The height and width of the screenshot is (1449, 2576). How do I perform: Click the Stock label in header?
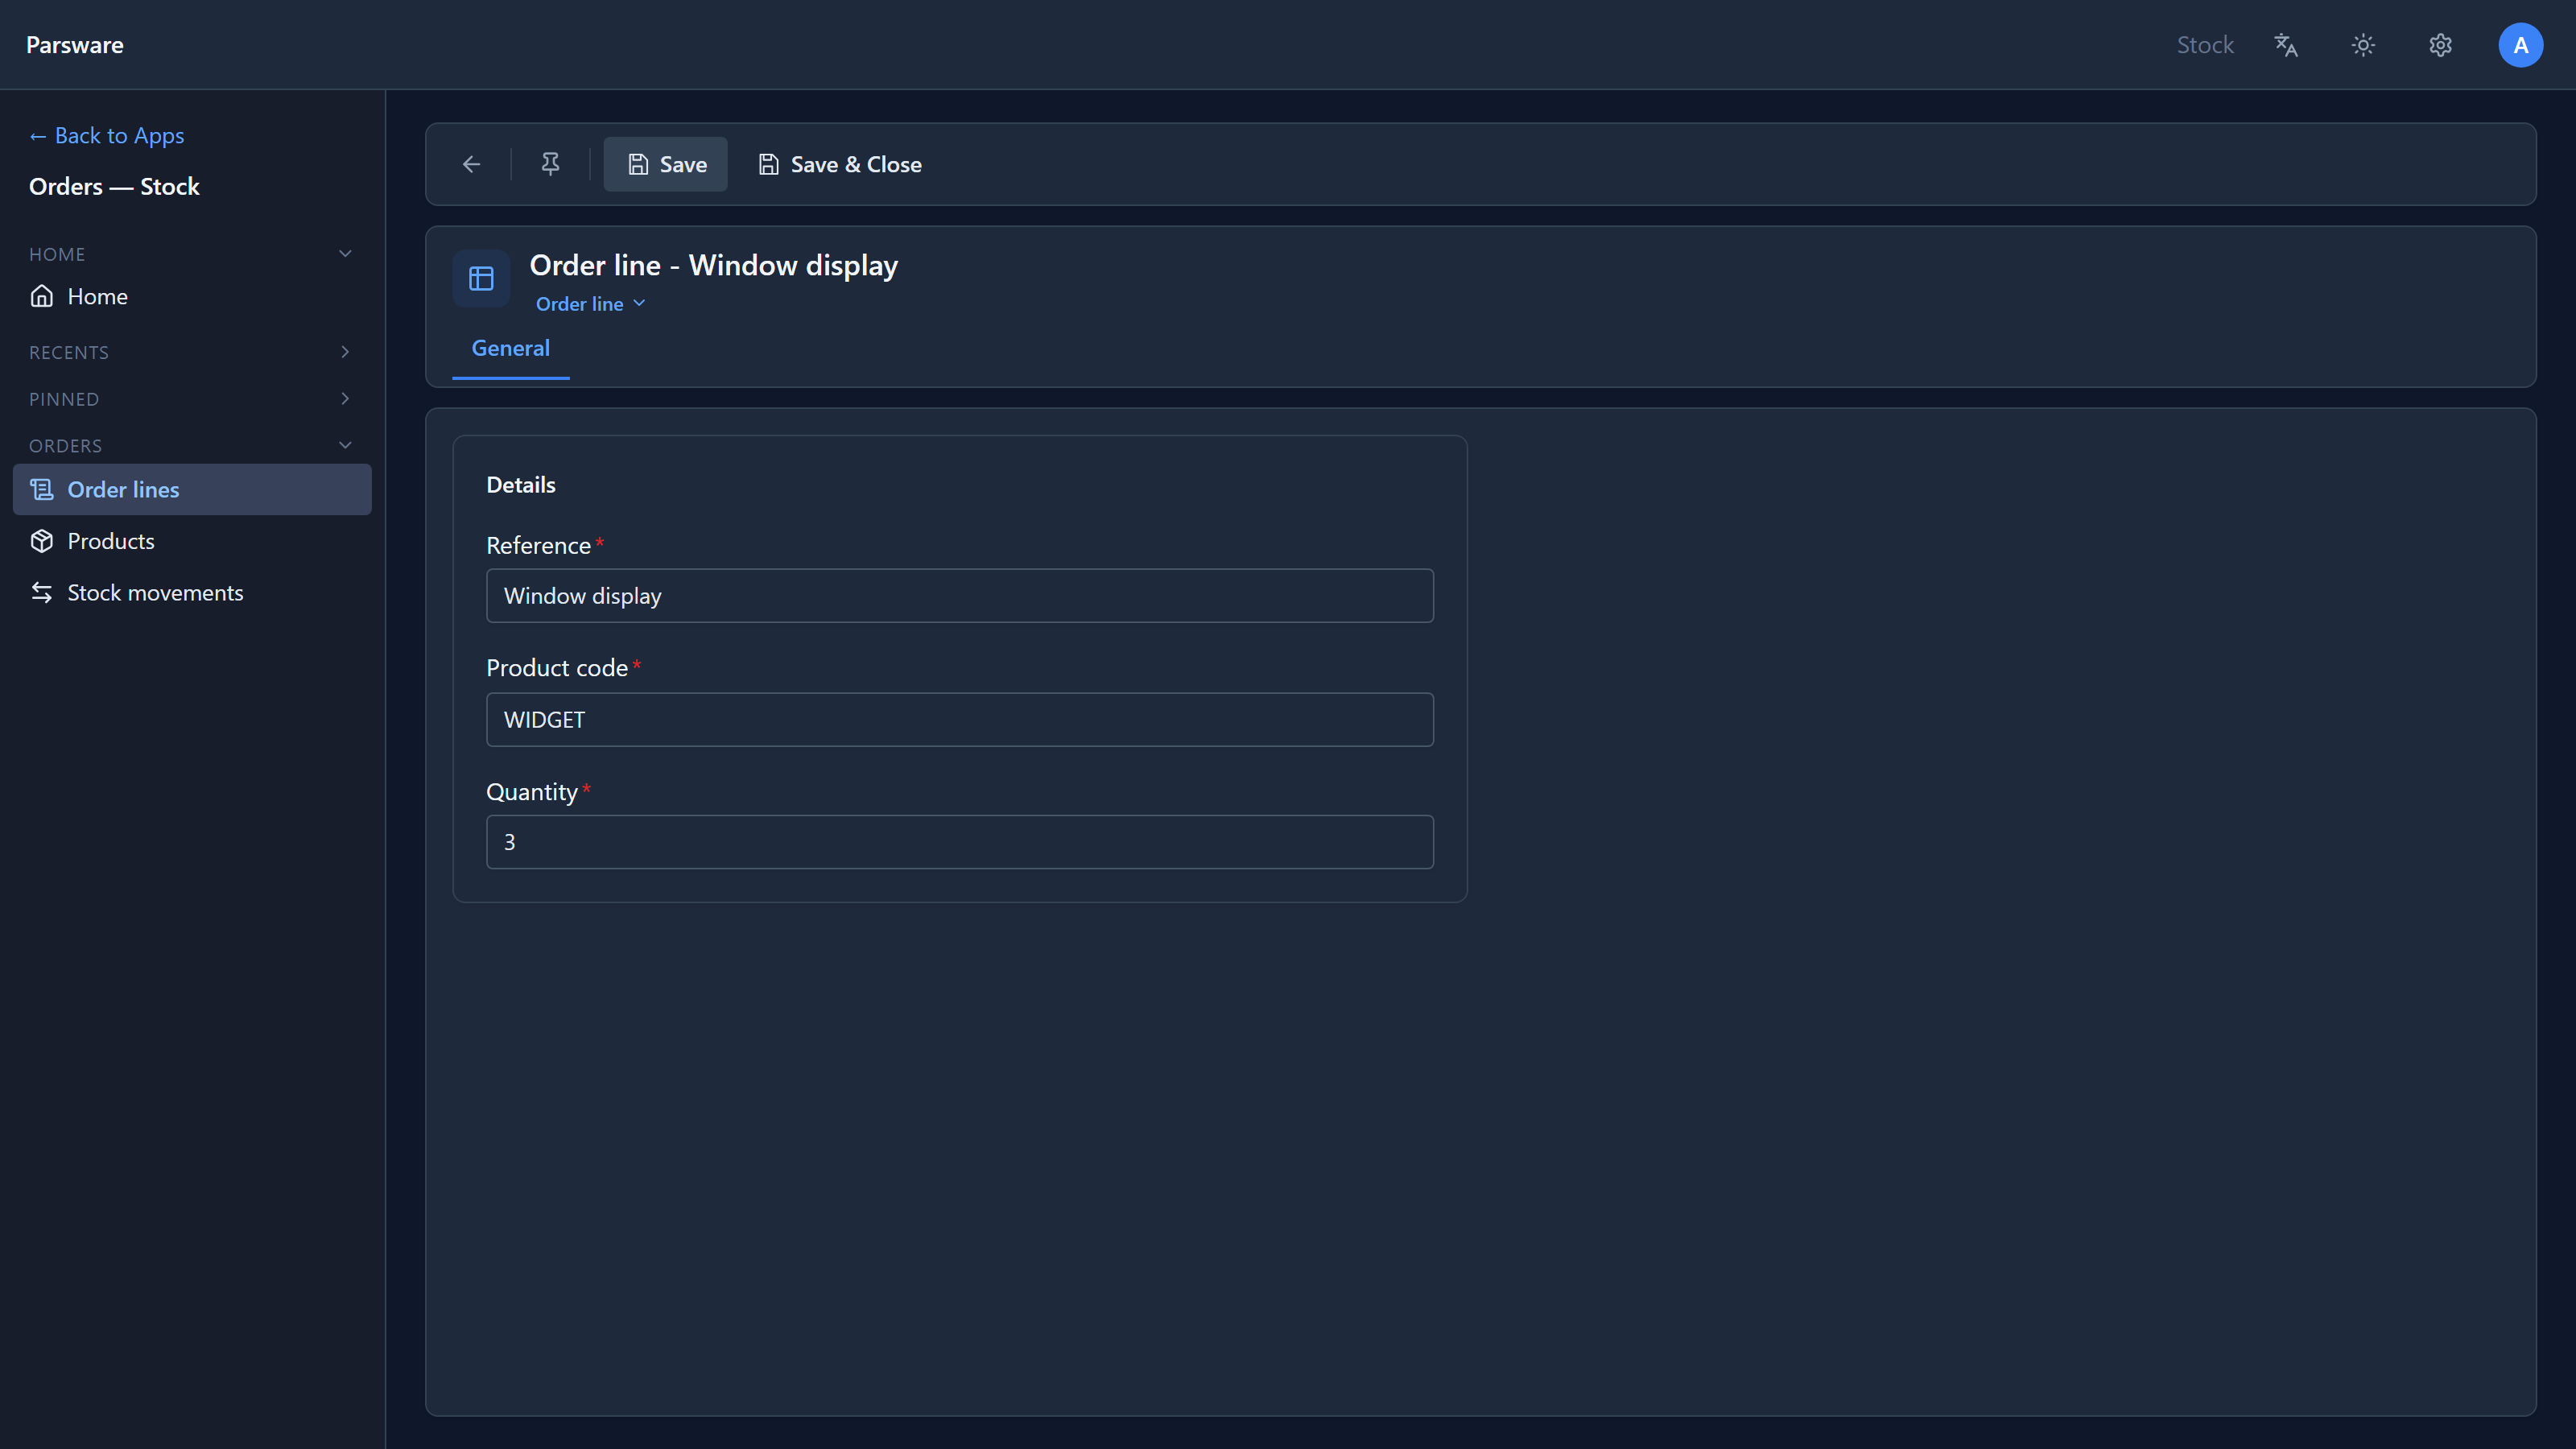[x=2205, y=45]
